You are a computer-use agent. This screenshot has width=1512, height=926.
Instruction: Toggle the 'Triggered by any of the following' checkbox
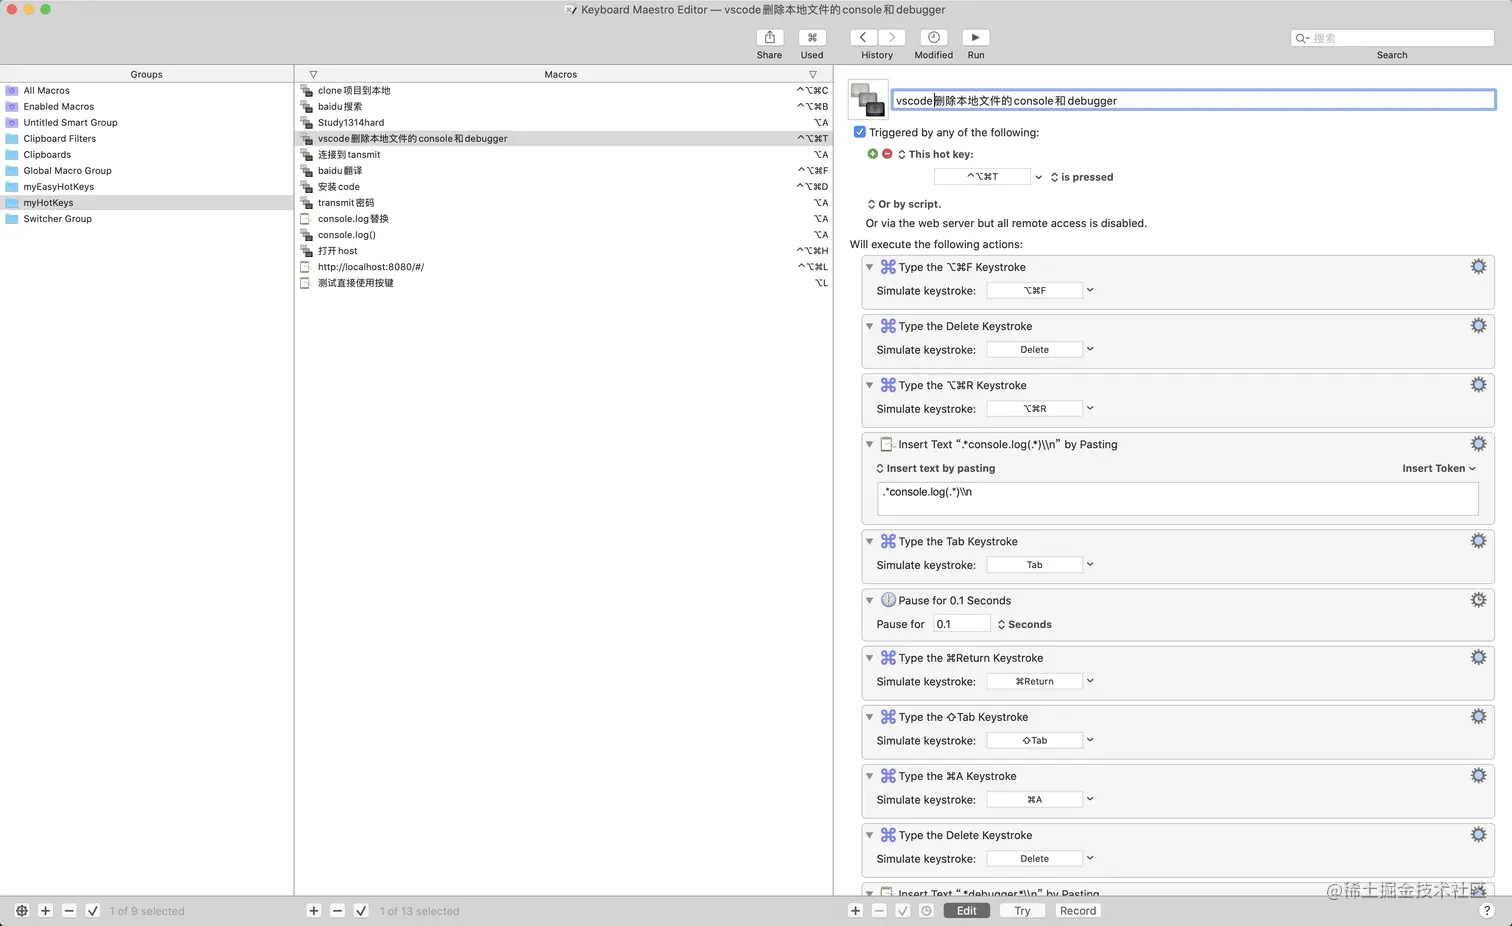click(859, 132)
